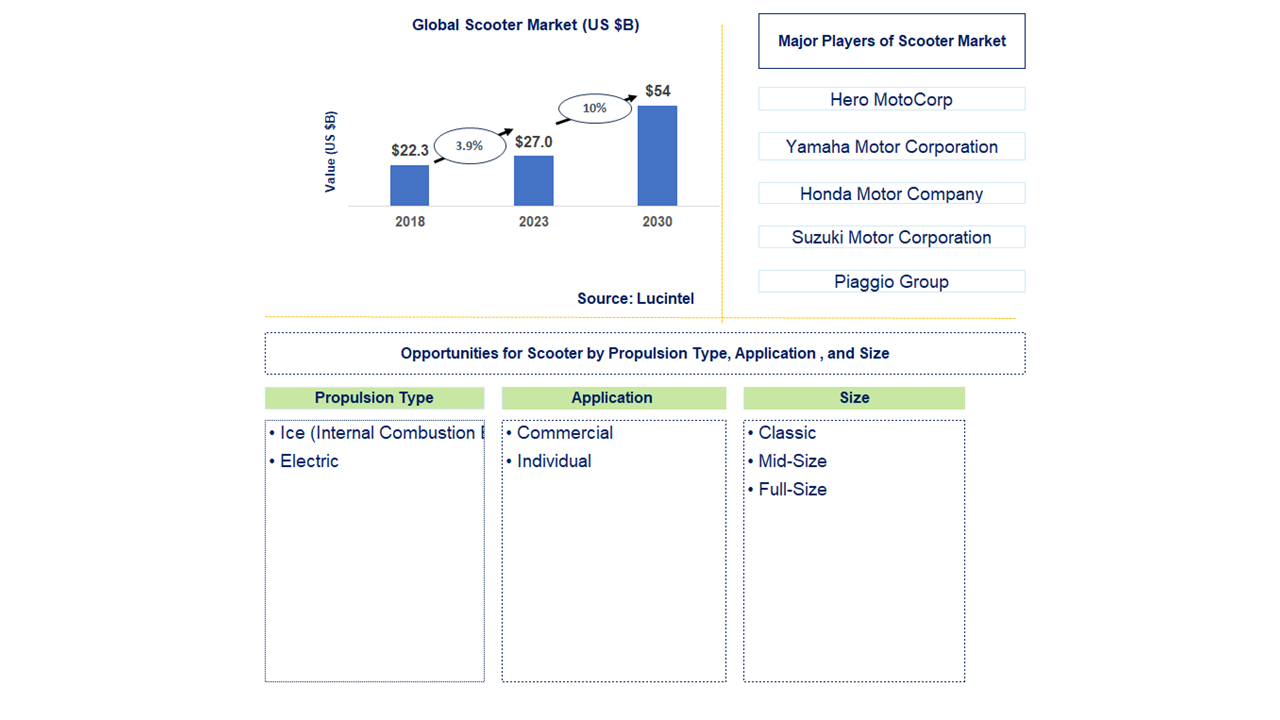Select the 2018 bar in chart

[x=410, y=185]
